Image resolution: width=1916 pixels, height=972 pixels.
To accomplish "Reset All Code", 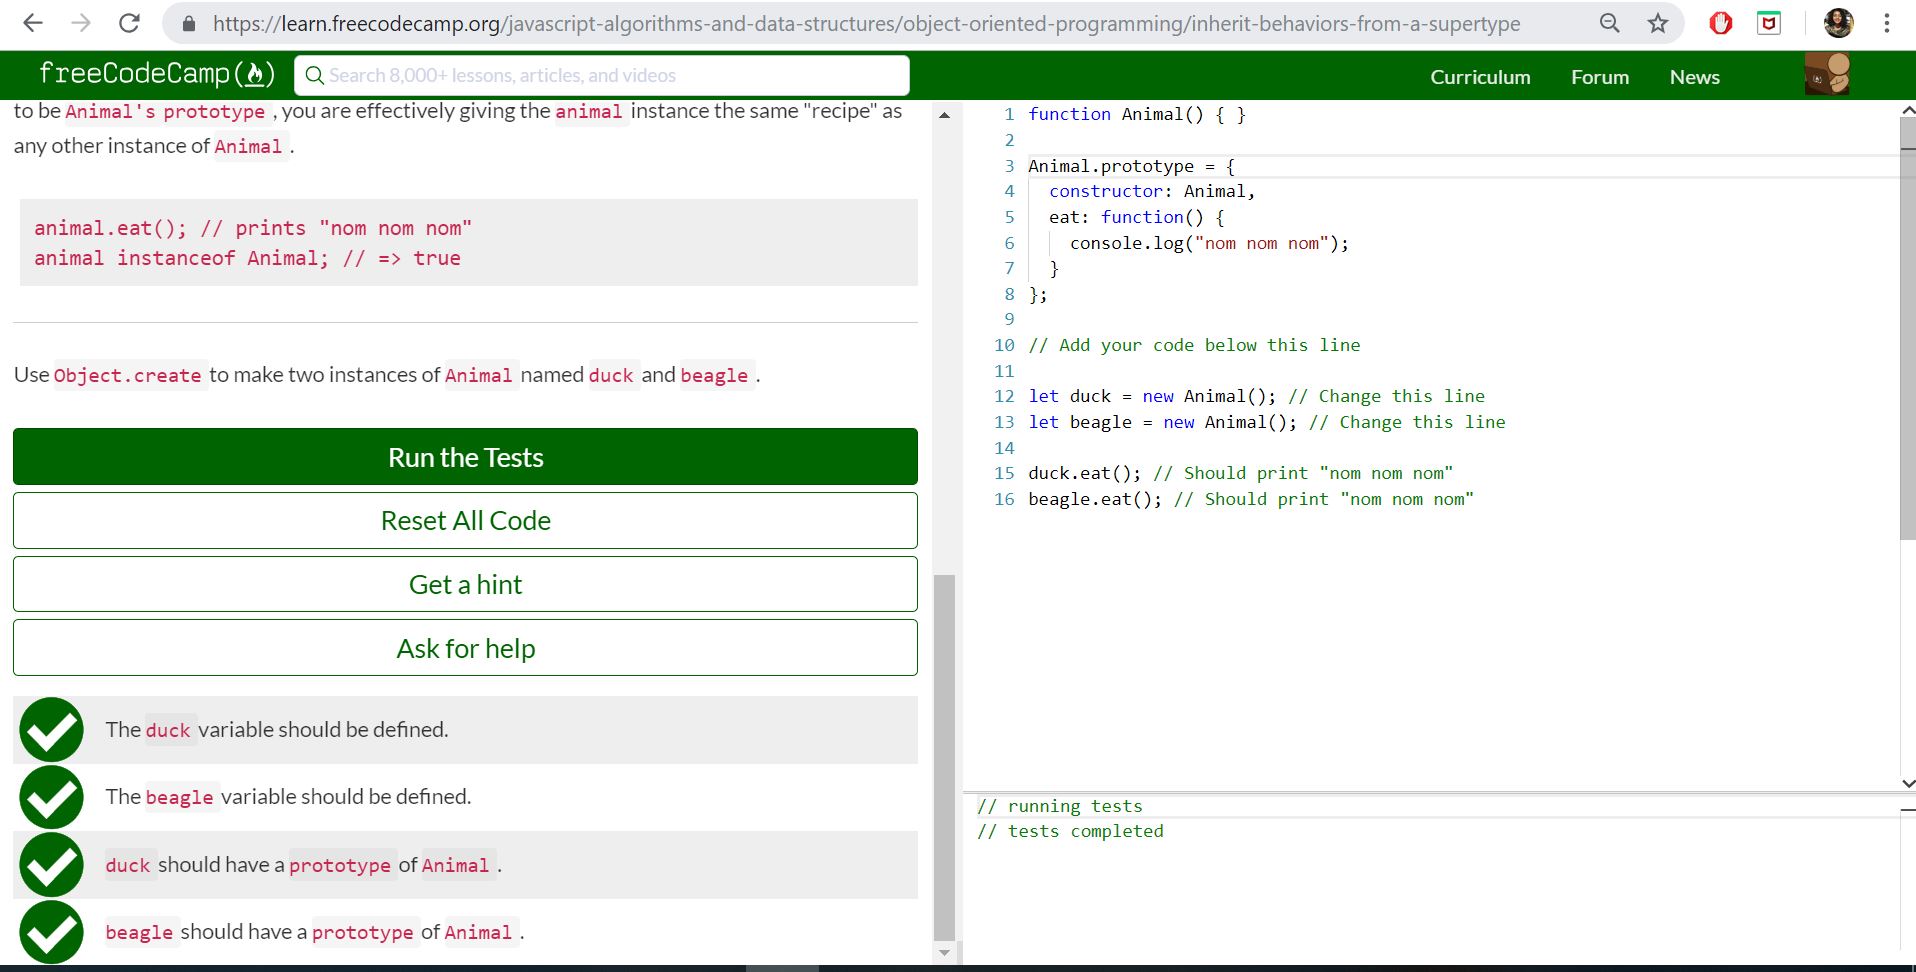I will click(x=464, y=520).
